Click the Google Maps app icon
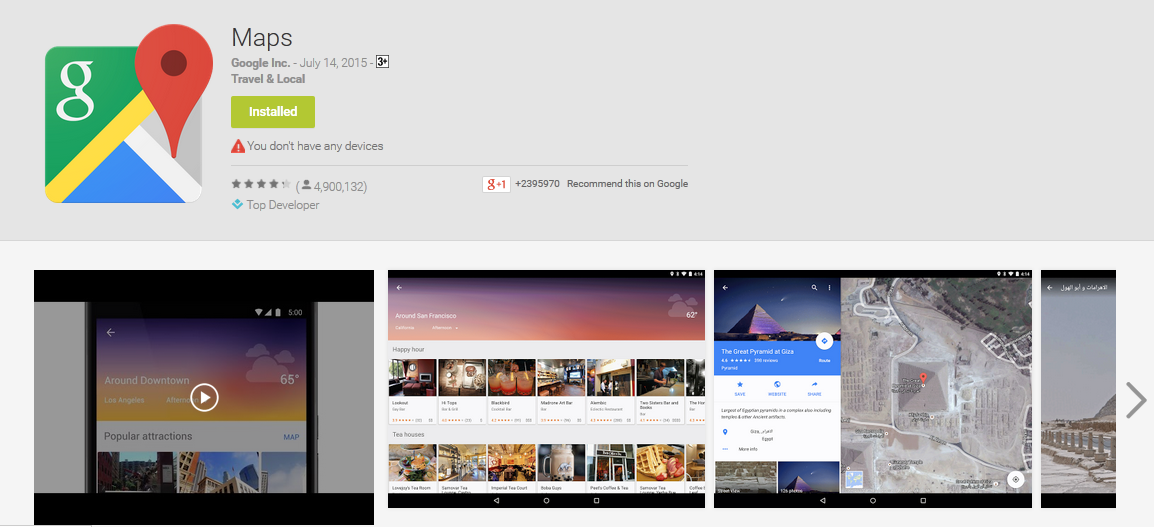Image resolution: width=1154 pixels, height=527 pixels. [129, 114]
